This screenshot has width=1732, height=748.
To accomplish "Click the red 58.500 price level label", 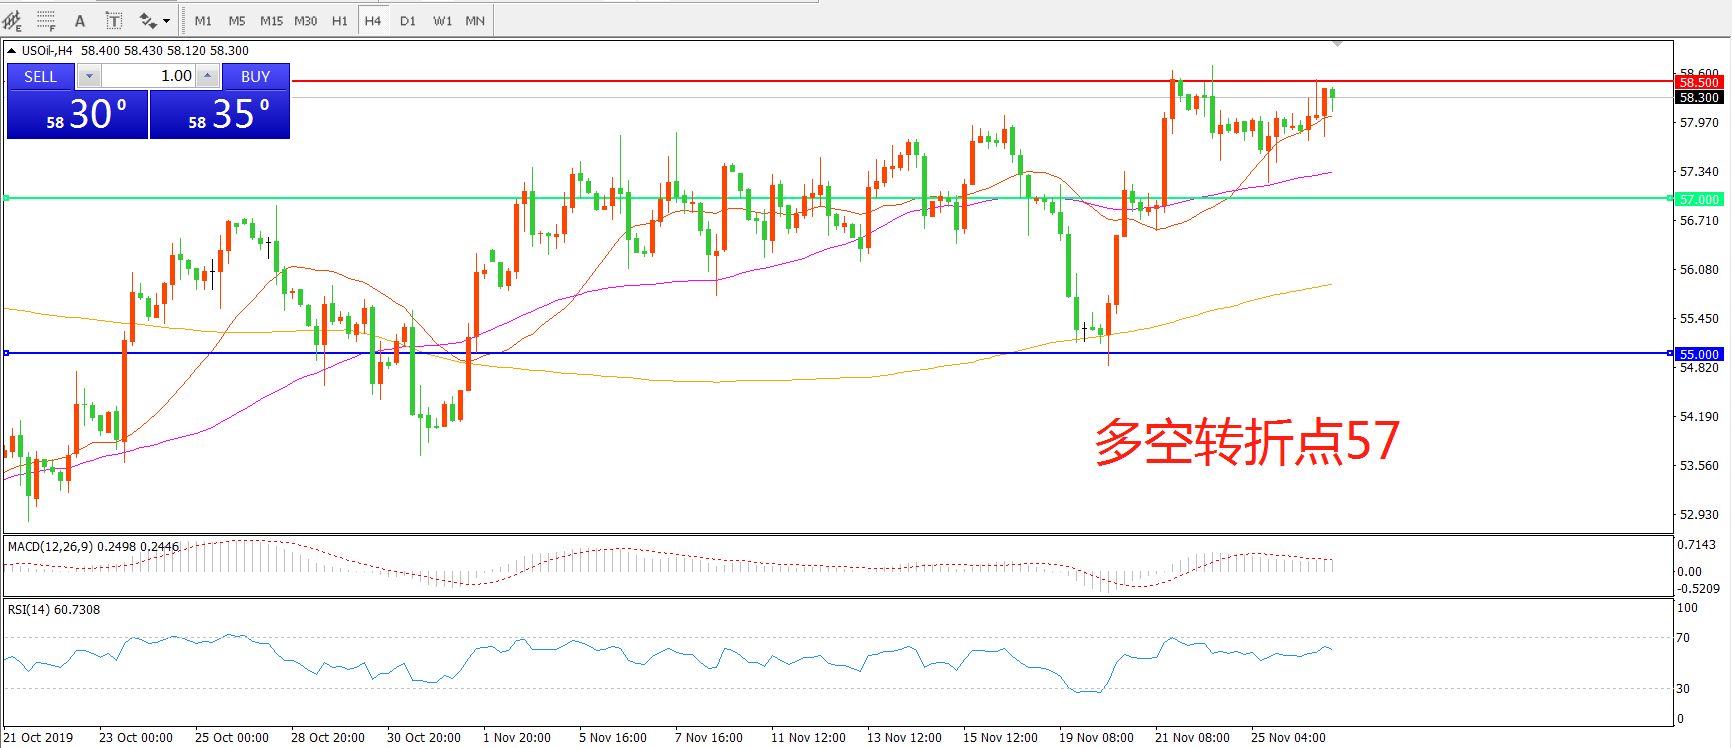I will [x=1698, y=82].
